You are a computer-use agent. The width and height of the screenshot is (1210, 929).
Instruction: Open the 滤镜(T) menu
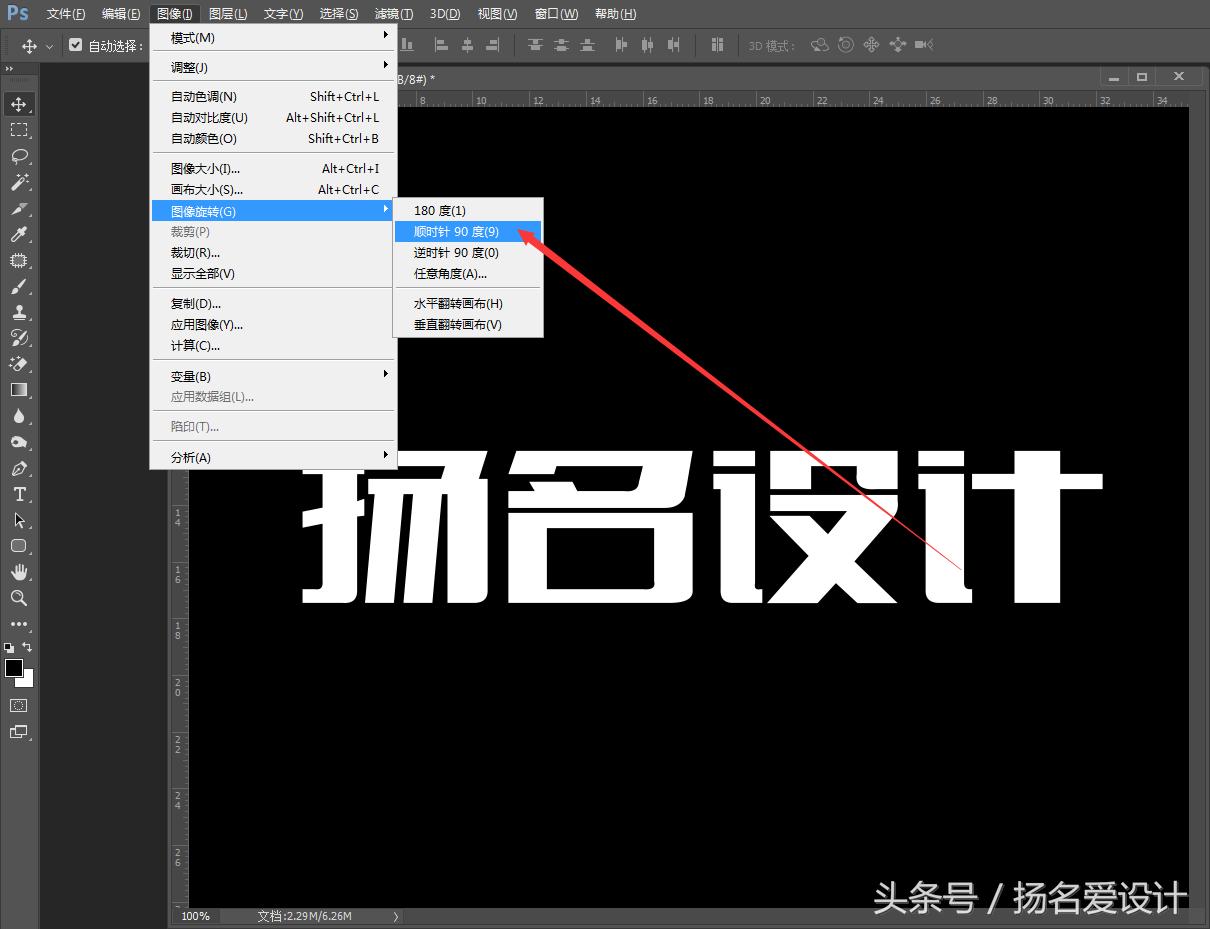coord(393,13)
